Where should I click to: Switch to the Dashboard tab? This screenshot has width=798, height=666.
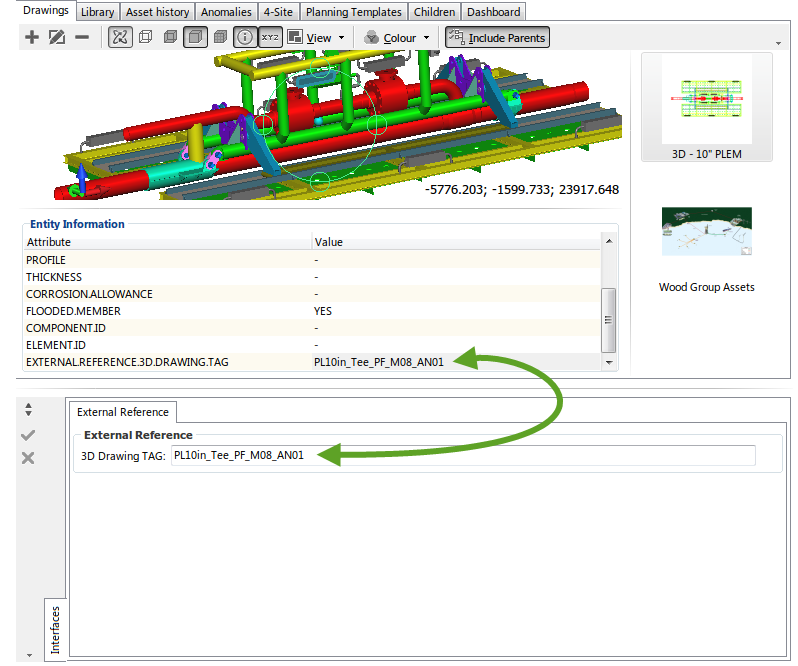point(494,12)
